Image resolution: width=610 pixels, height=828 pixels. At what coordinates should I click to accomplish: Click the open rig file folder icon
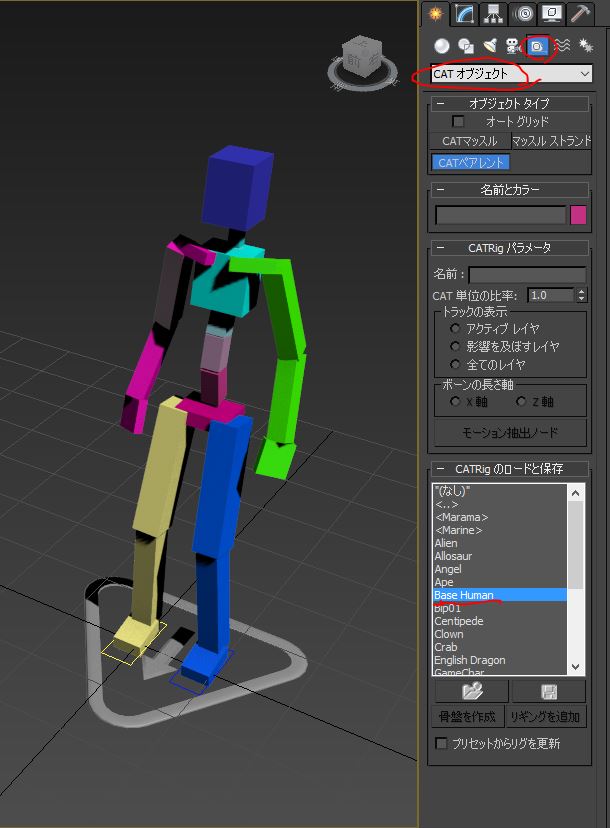click(x=472, y=692)
